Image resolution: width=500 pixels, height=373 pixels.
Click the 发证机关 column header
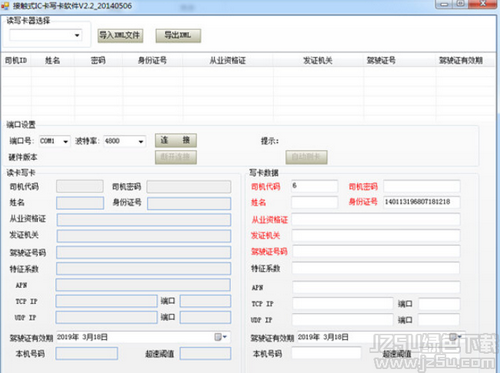[x=318, y=60]
